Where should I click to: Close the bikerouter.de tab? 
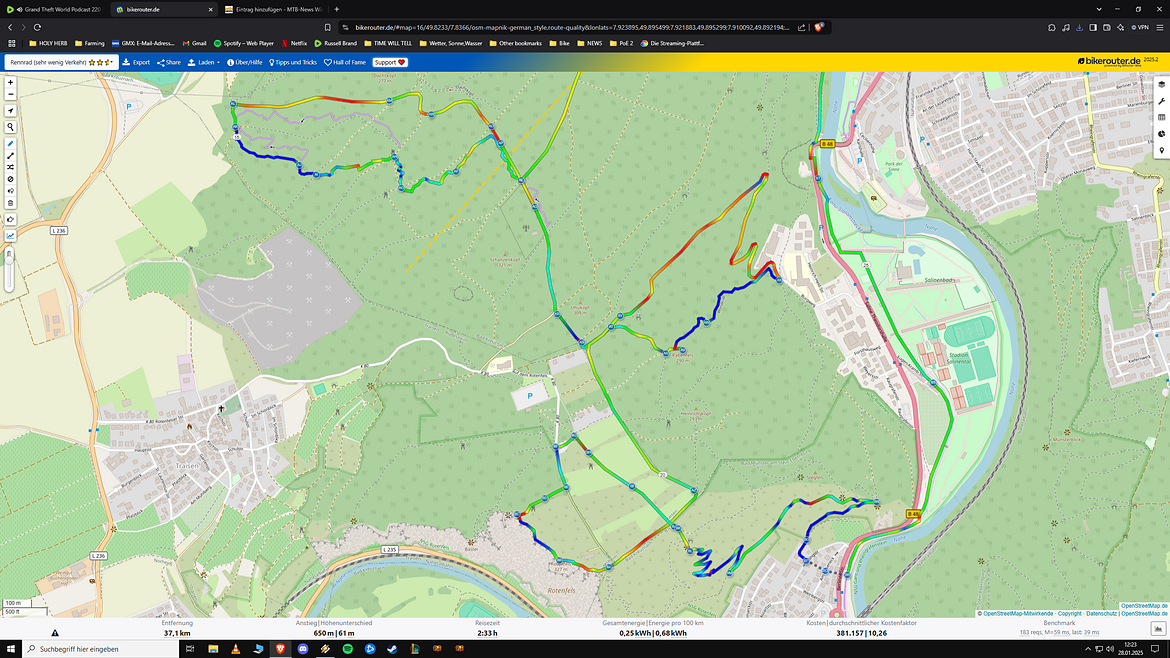(x=210, y=10)
